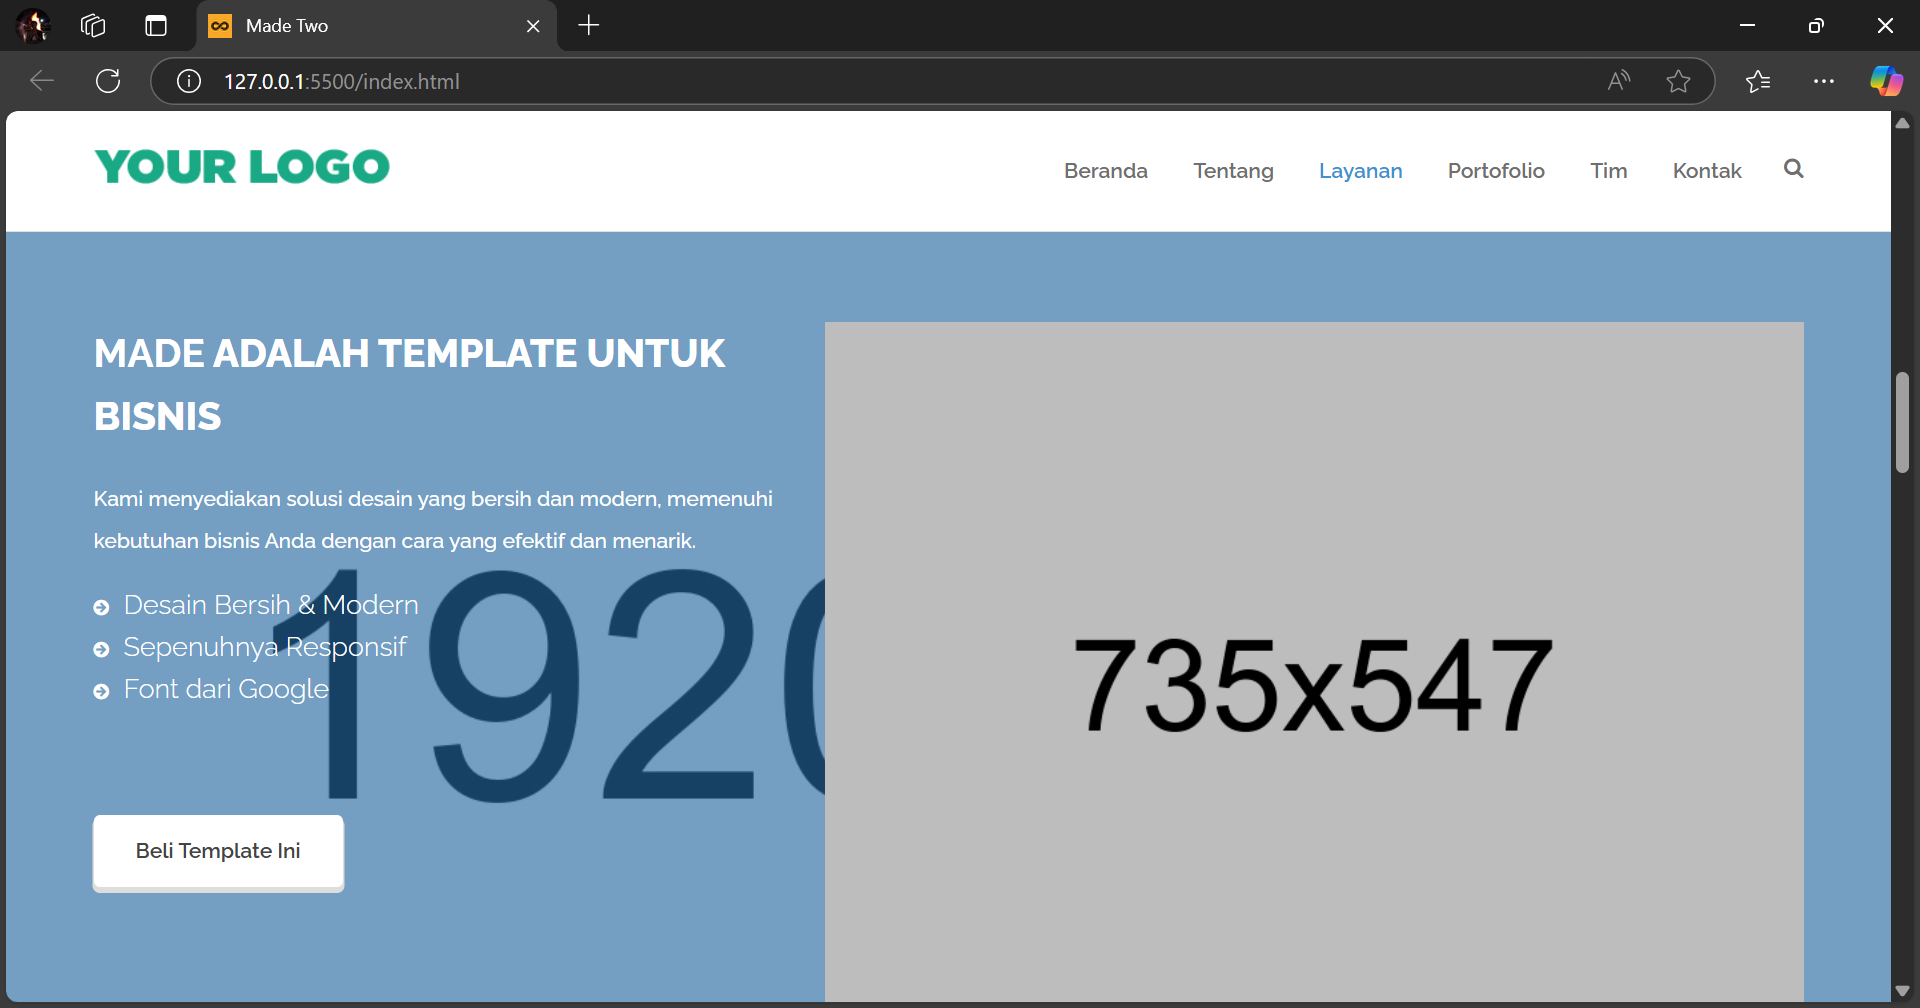Open the Favorites list icon
This screenshot has height=1008, width=1920.
click(x=1758, y=81)
